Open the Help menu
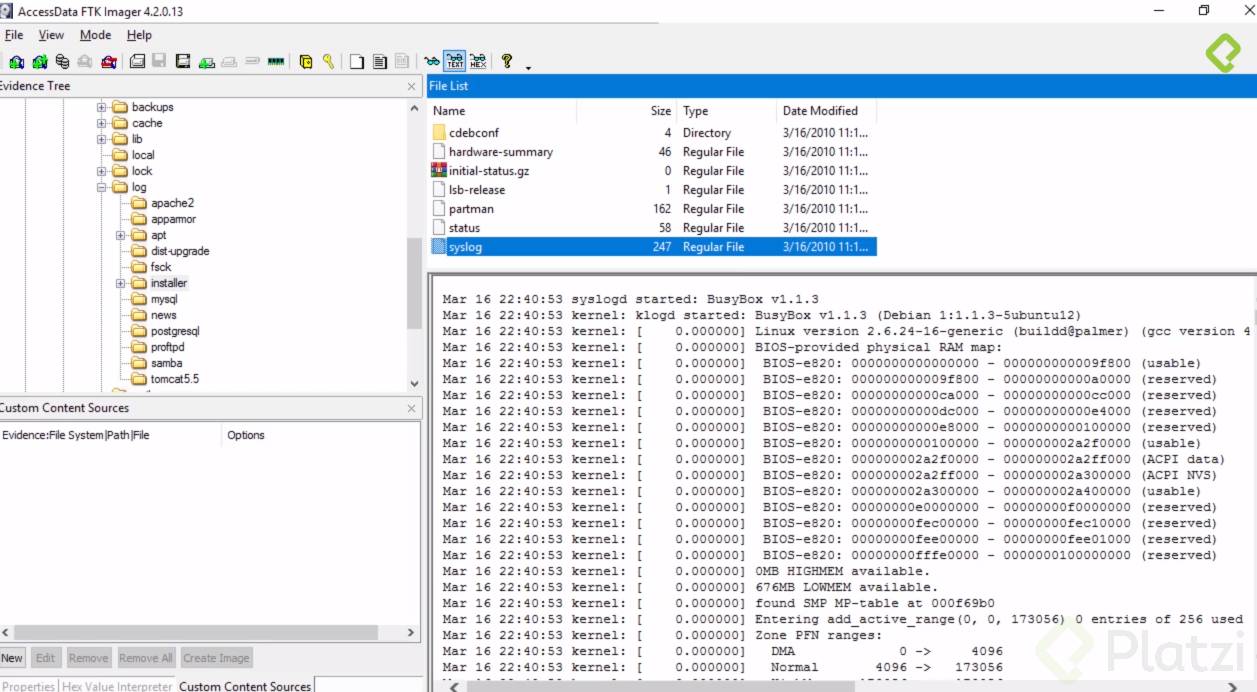 [139, 35]
